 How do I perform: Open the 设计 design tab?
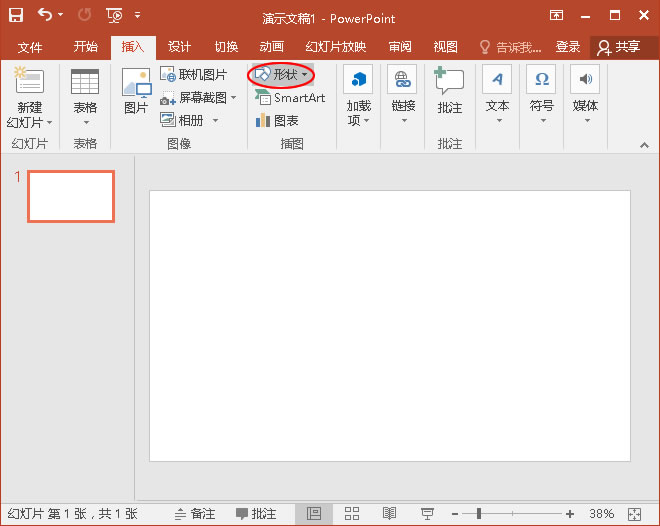click(x=179, y=47)
